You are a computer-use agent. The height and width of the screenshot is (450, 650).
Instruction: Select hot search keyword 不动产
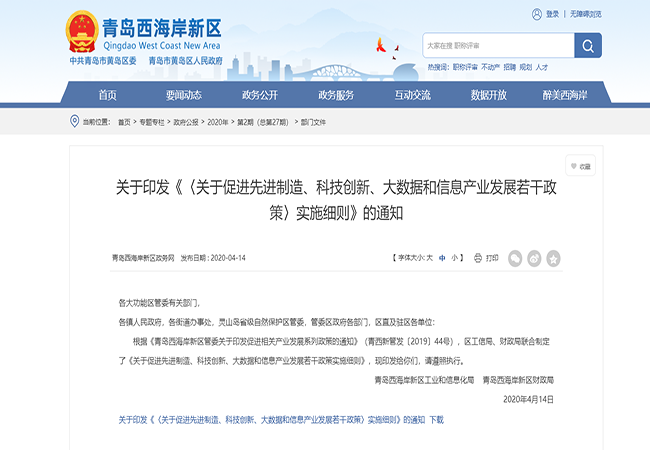point(490,67)
